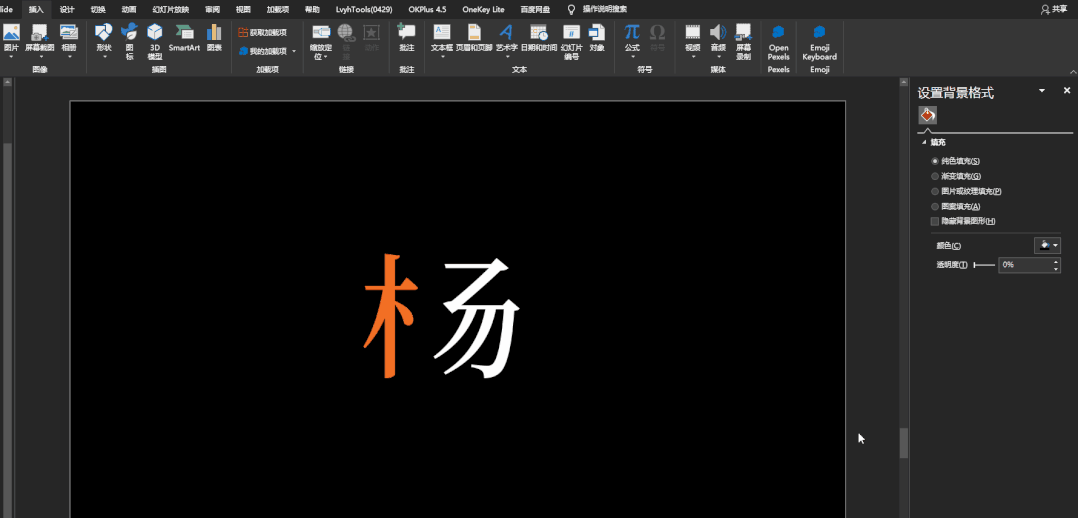Start screen recording (屏幕录制)
This screenshot has height=518, width=1078.
743,41
